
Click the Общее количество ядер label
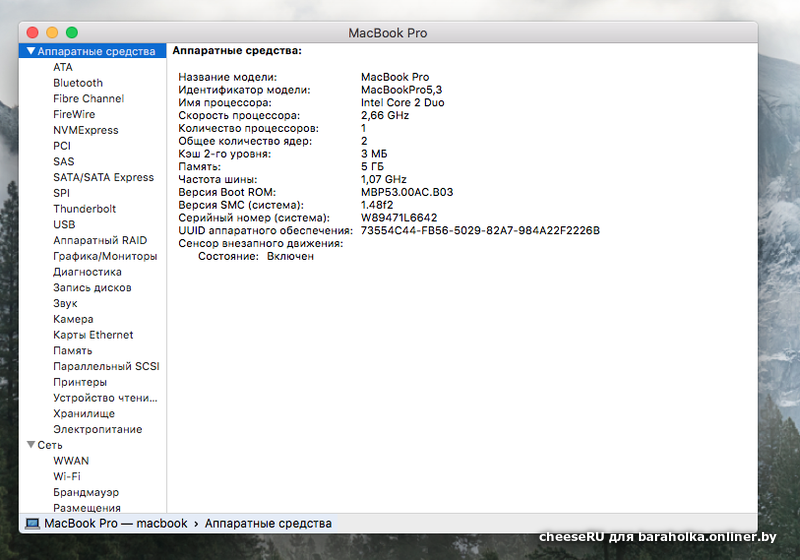click(x=245, y=141)
